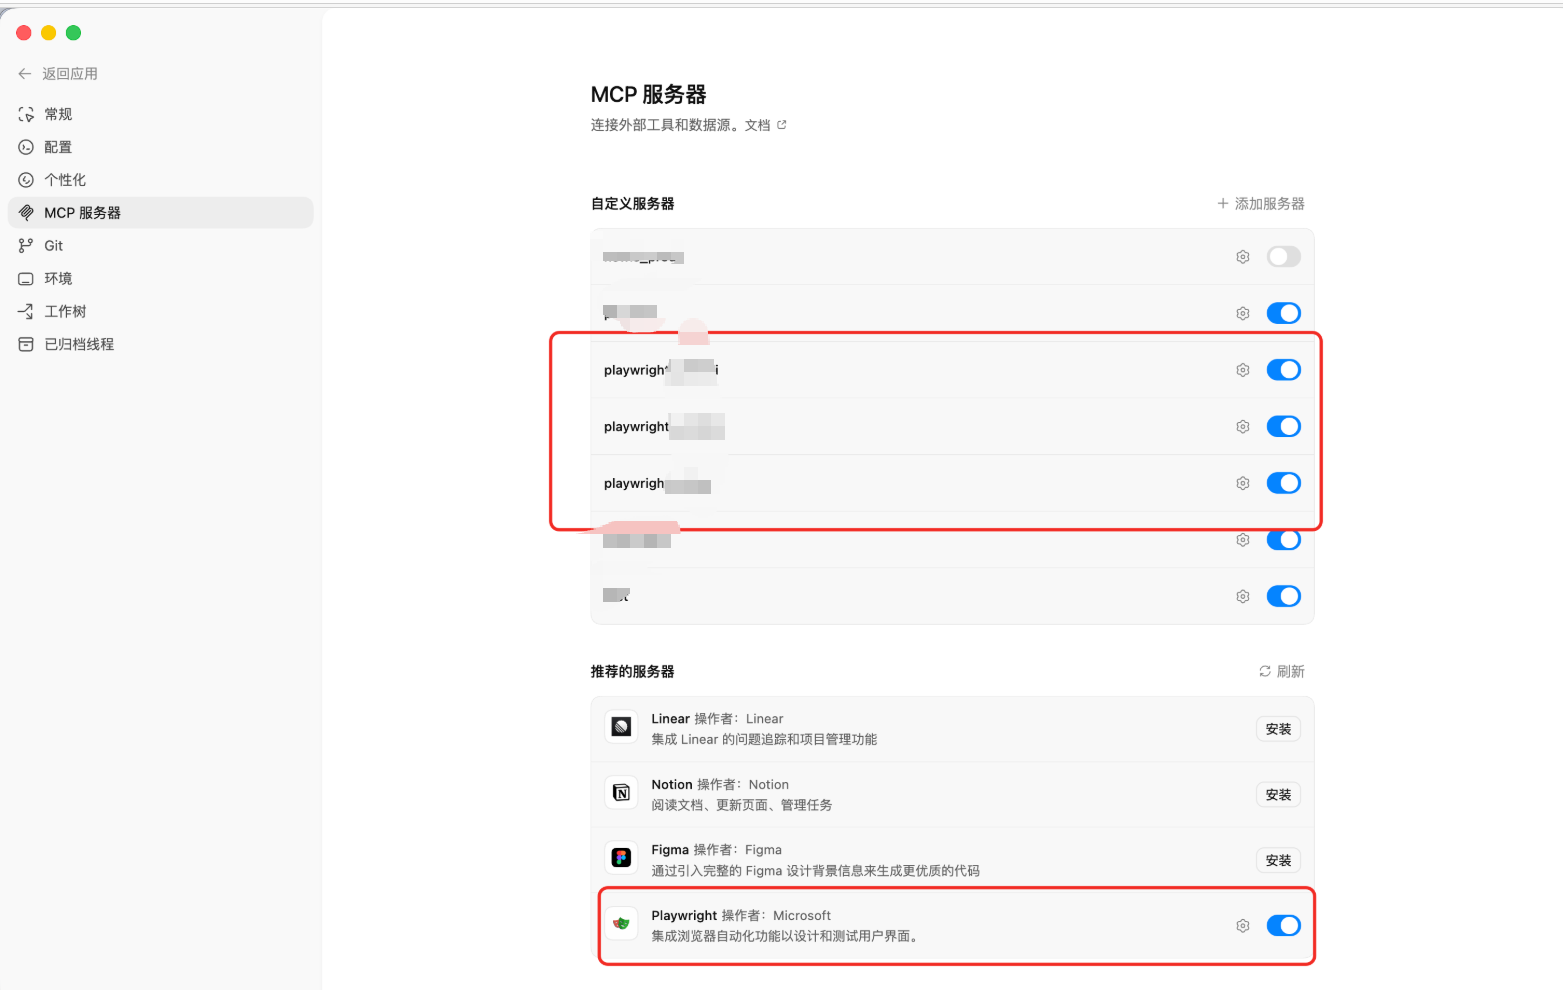Click the Linear server logo icon

click(621, 727)
